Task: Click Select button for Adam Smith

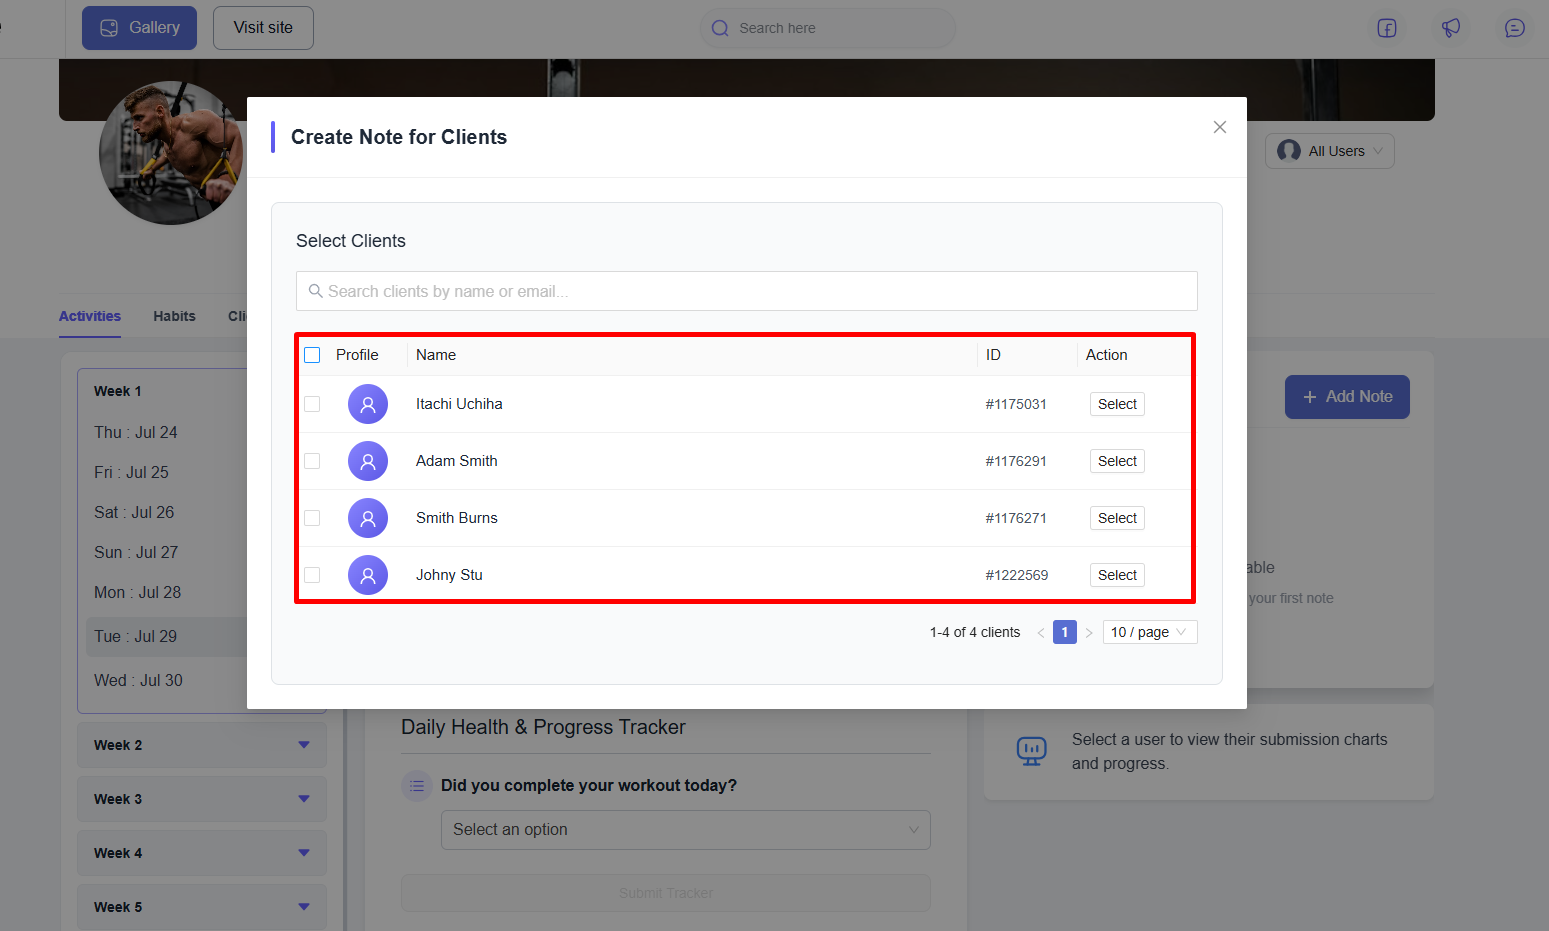Action: (1117, 461)
